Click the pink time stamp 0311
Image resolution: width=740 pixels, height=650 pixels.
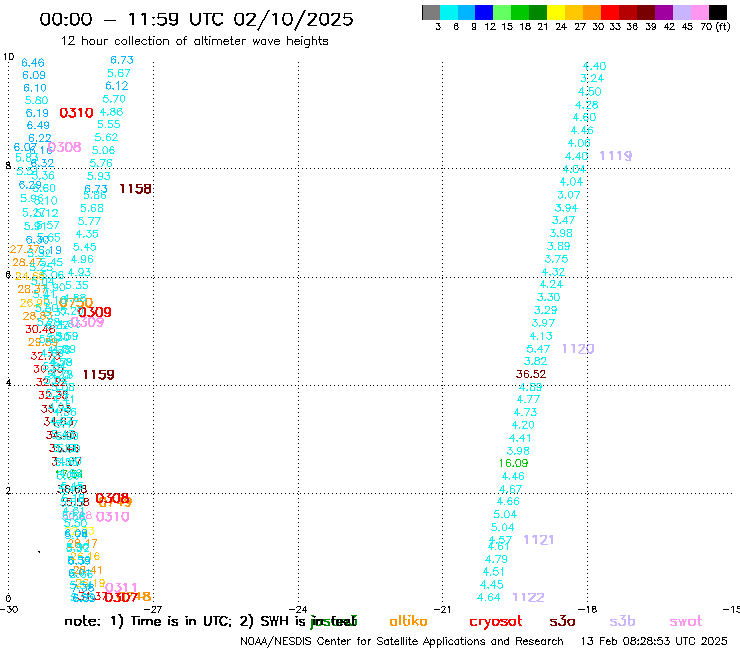(121, 588)
